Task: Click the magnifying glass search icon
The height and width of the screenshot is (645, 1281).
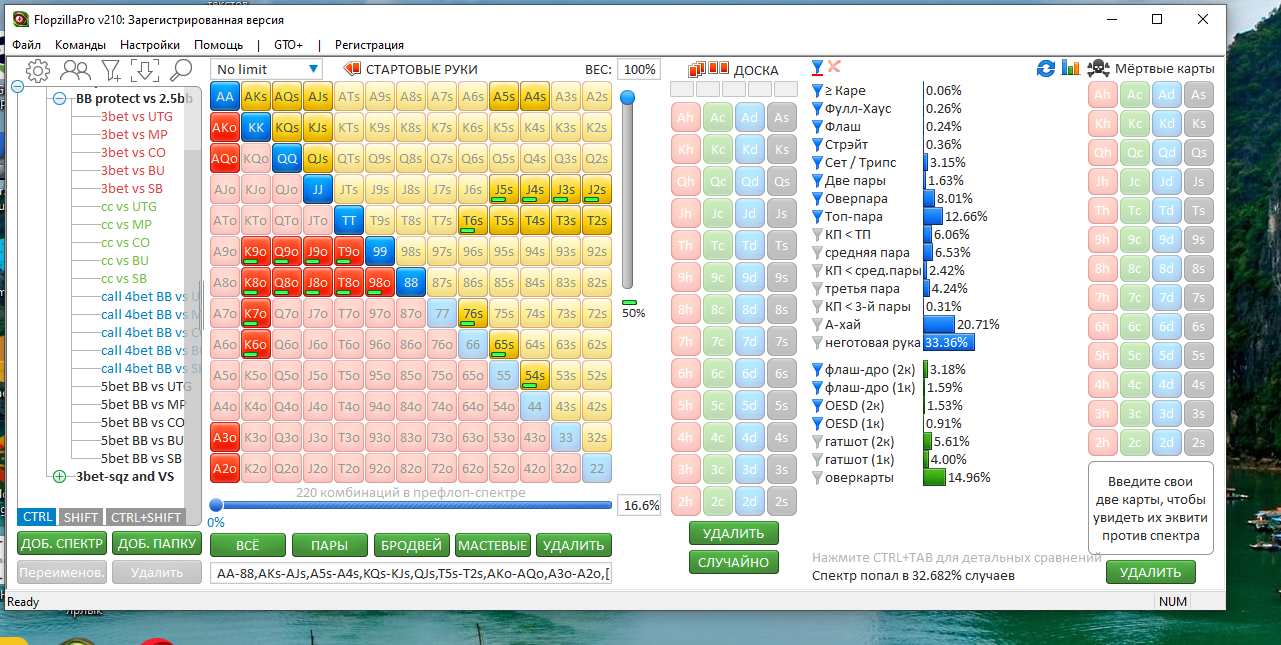Action: (181, 70)
